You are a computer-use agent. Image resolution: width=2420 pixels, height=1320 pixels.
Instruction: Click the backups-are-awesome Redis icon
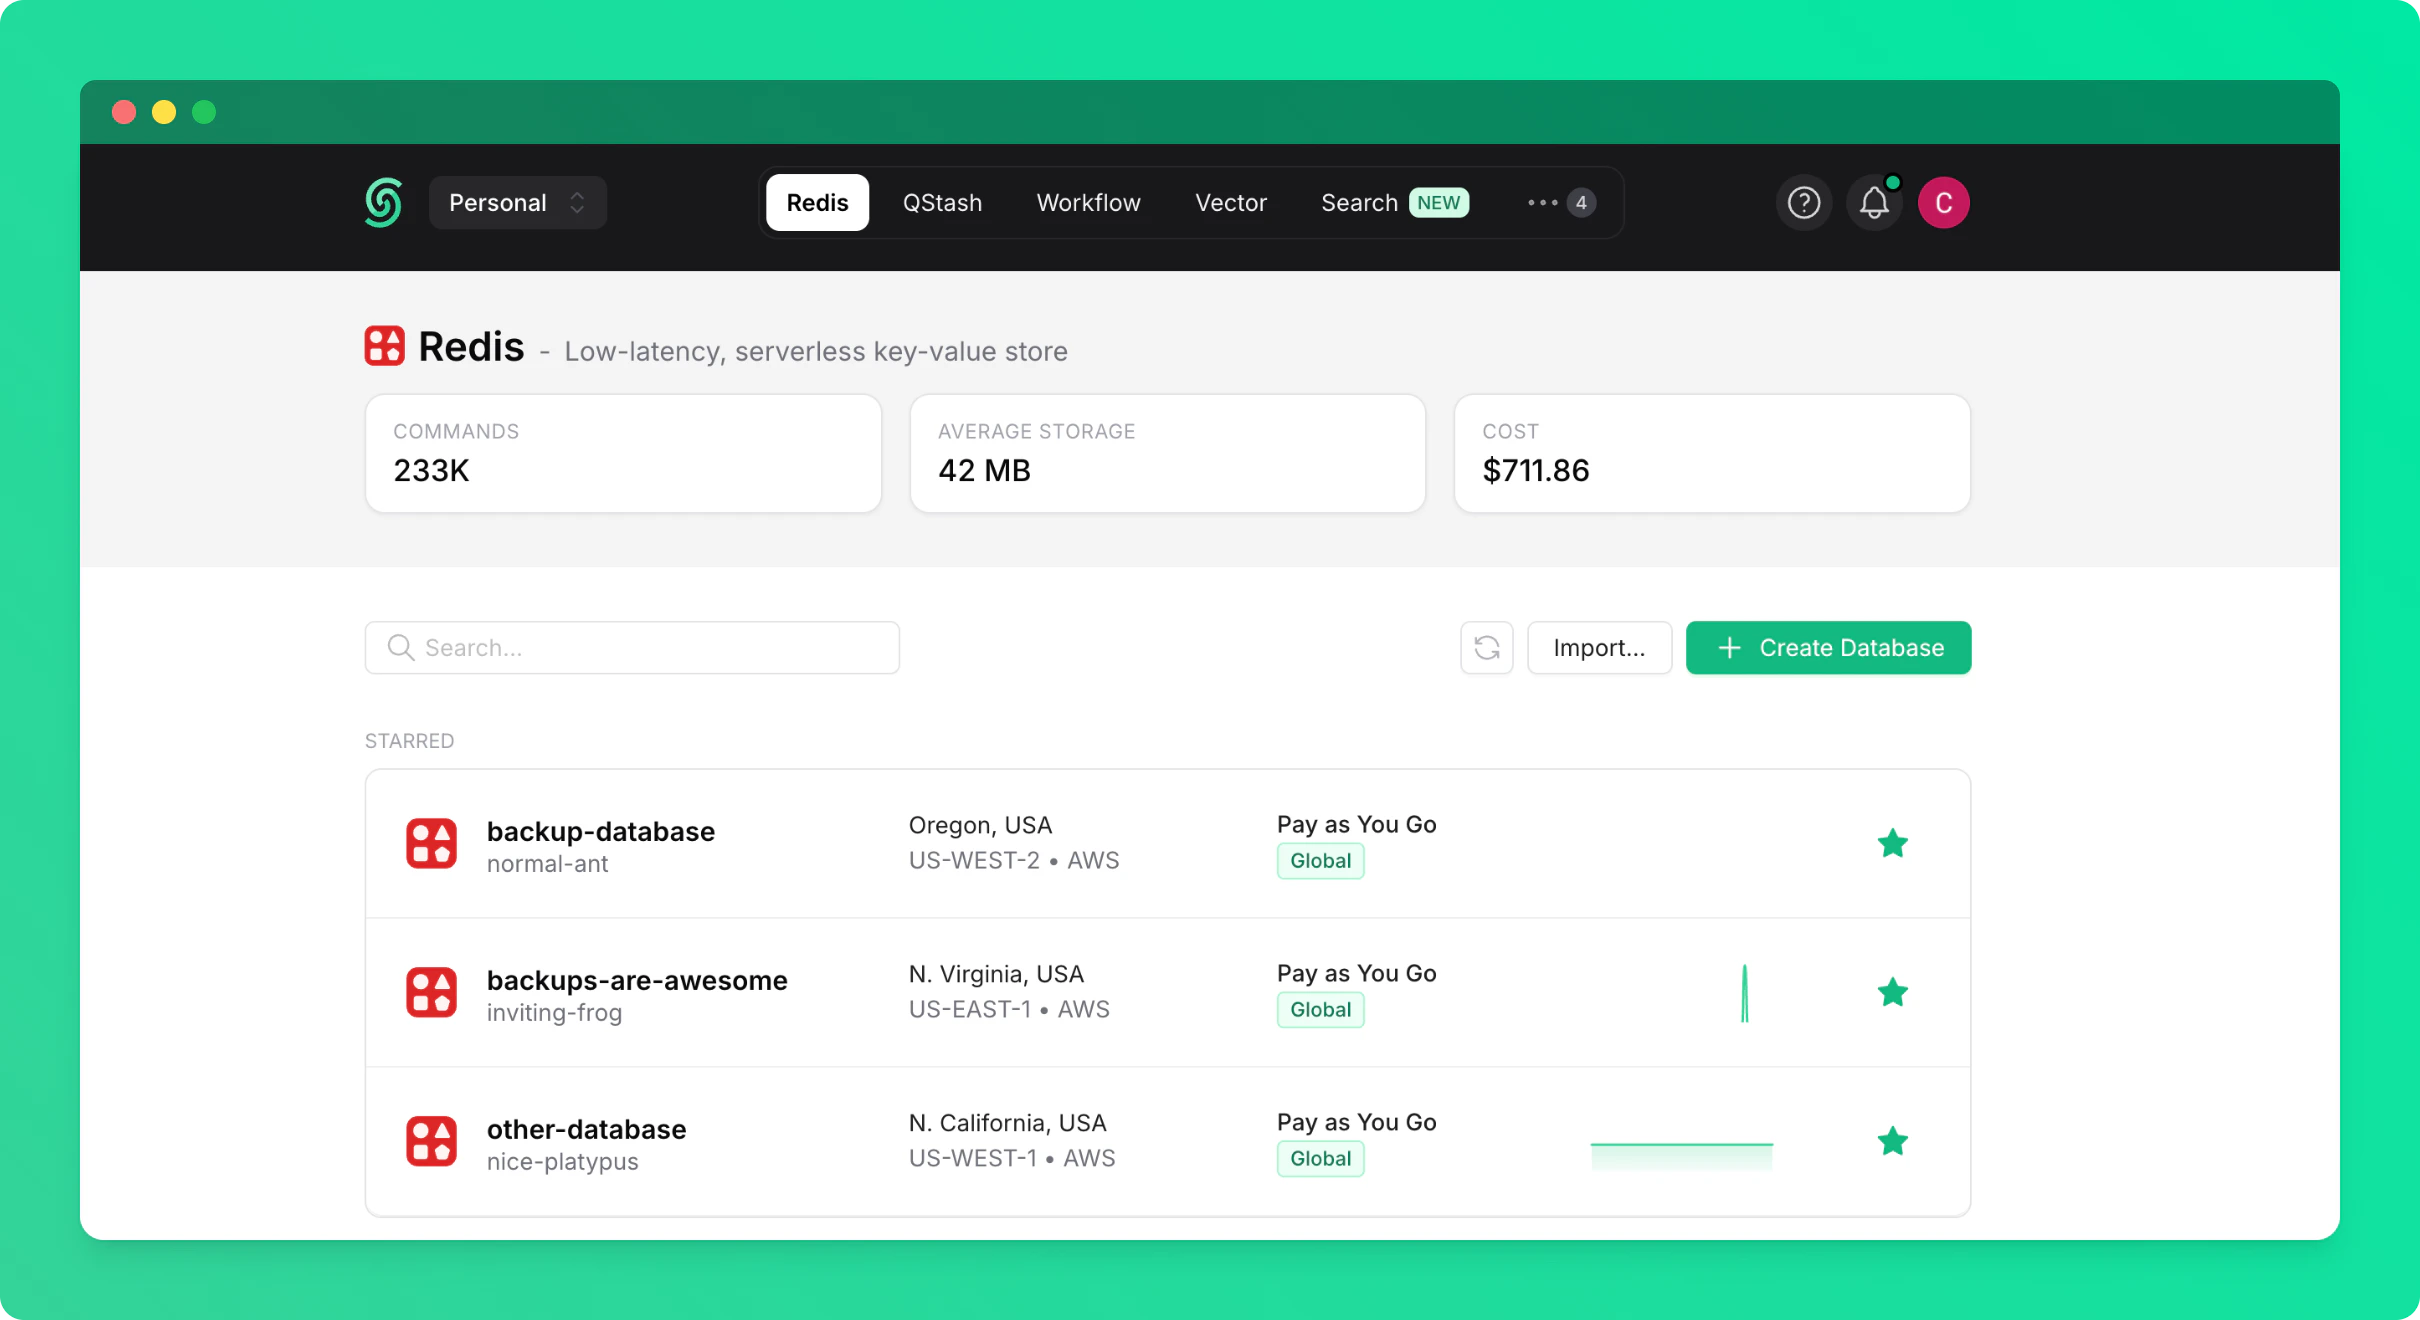pyautogui.click(x=431, y=993)
